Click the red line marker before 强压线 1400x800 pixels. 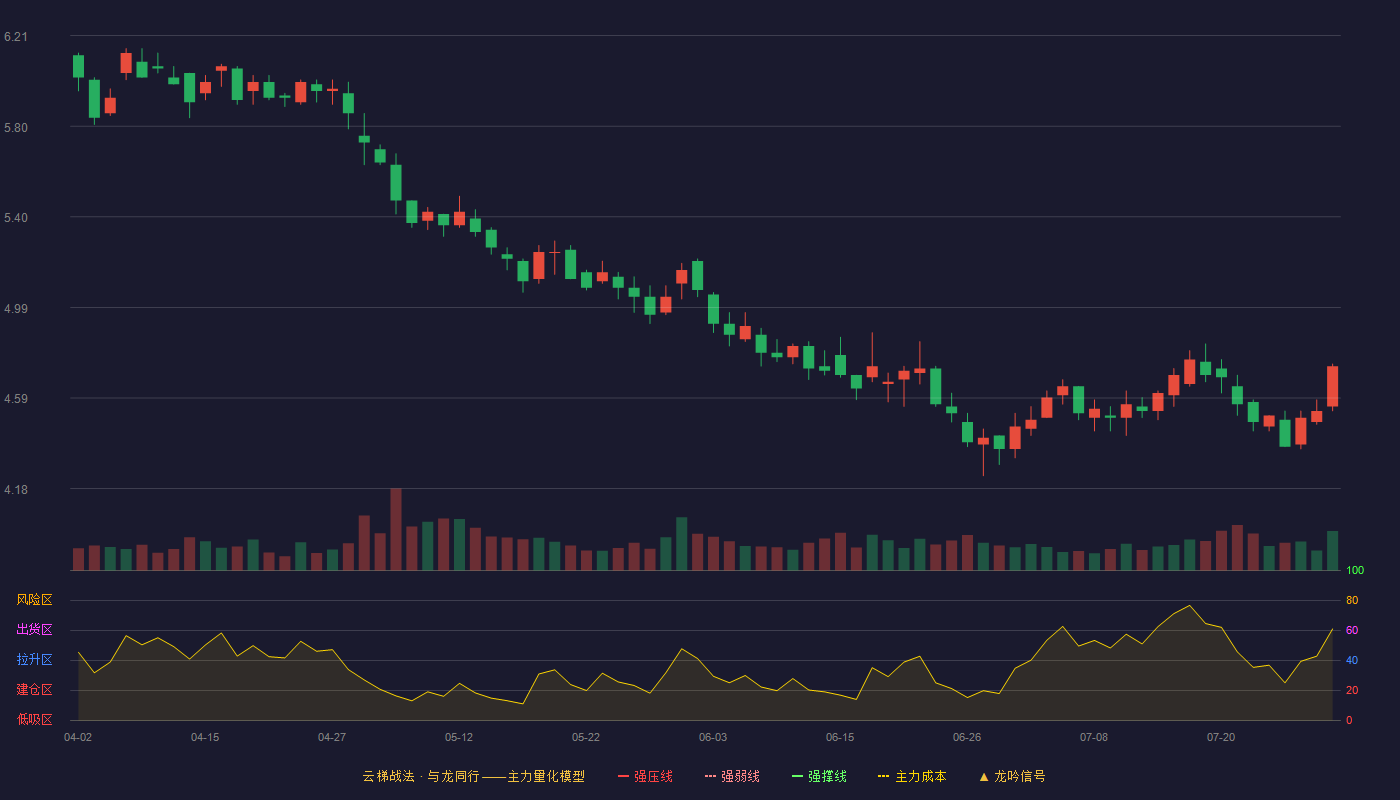click(x=624, y=776)
